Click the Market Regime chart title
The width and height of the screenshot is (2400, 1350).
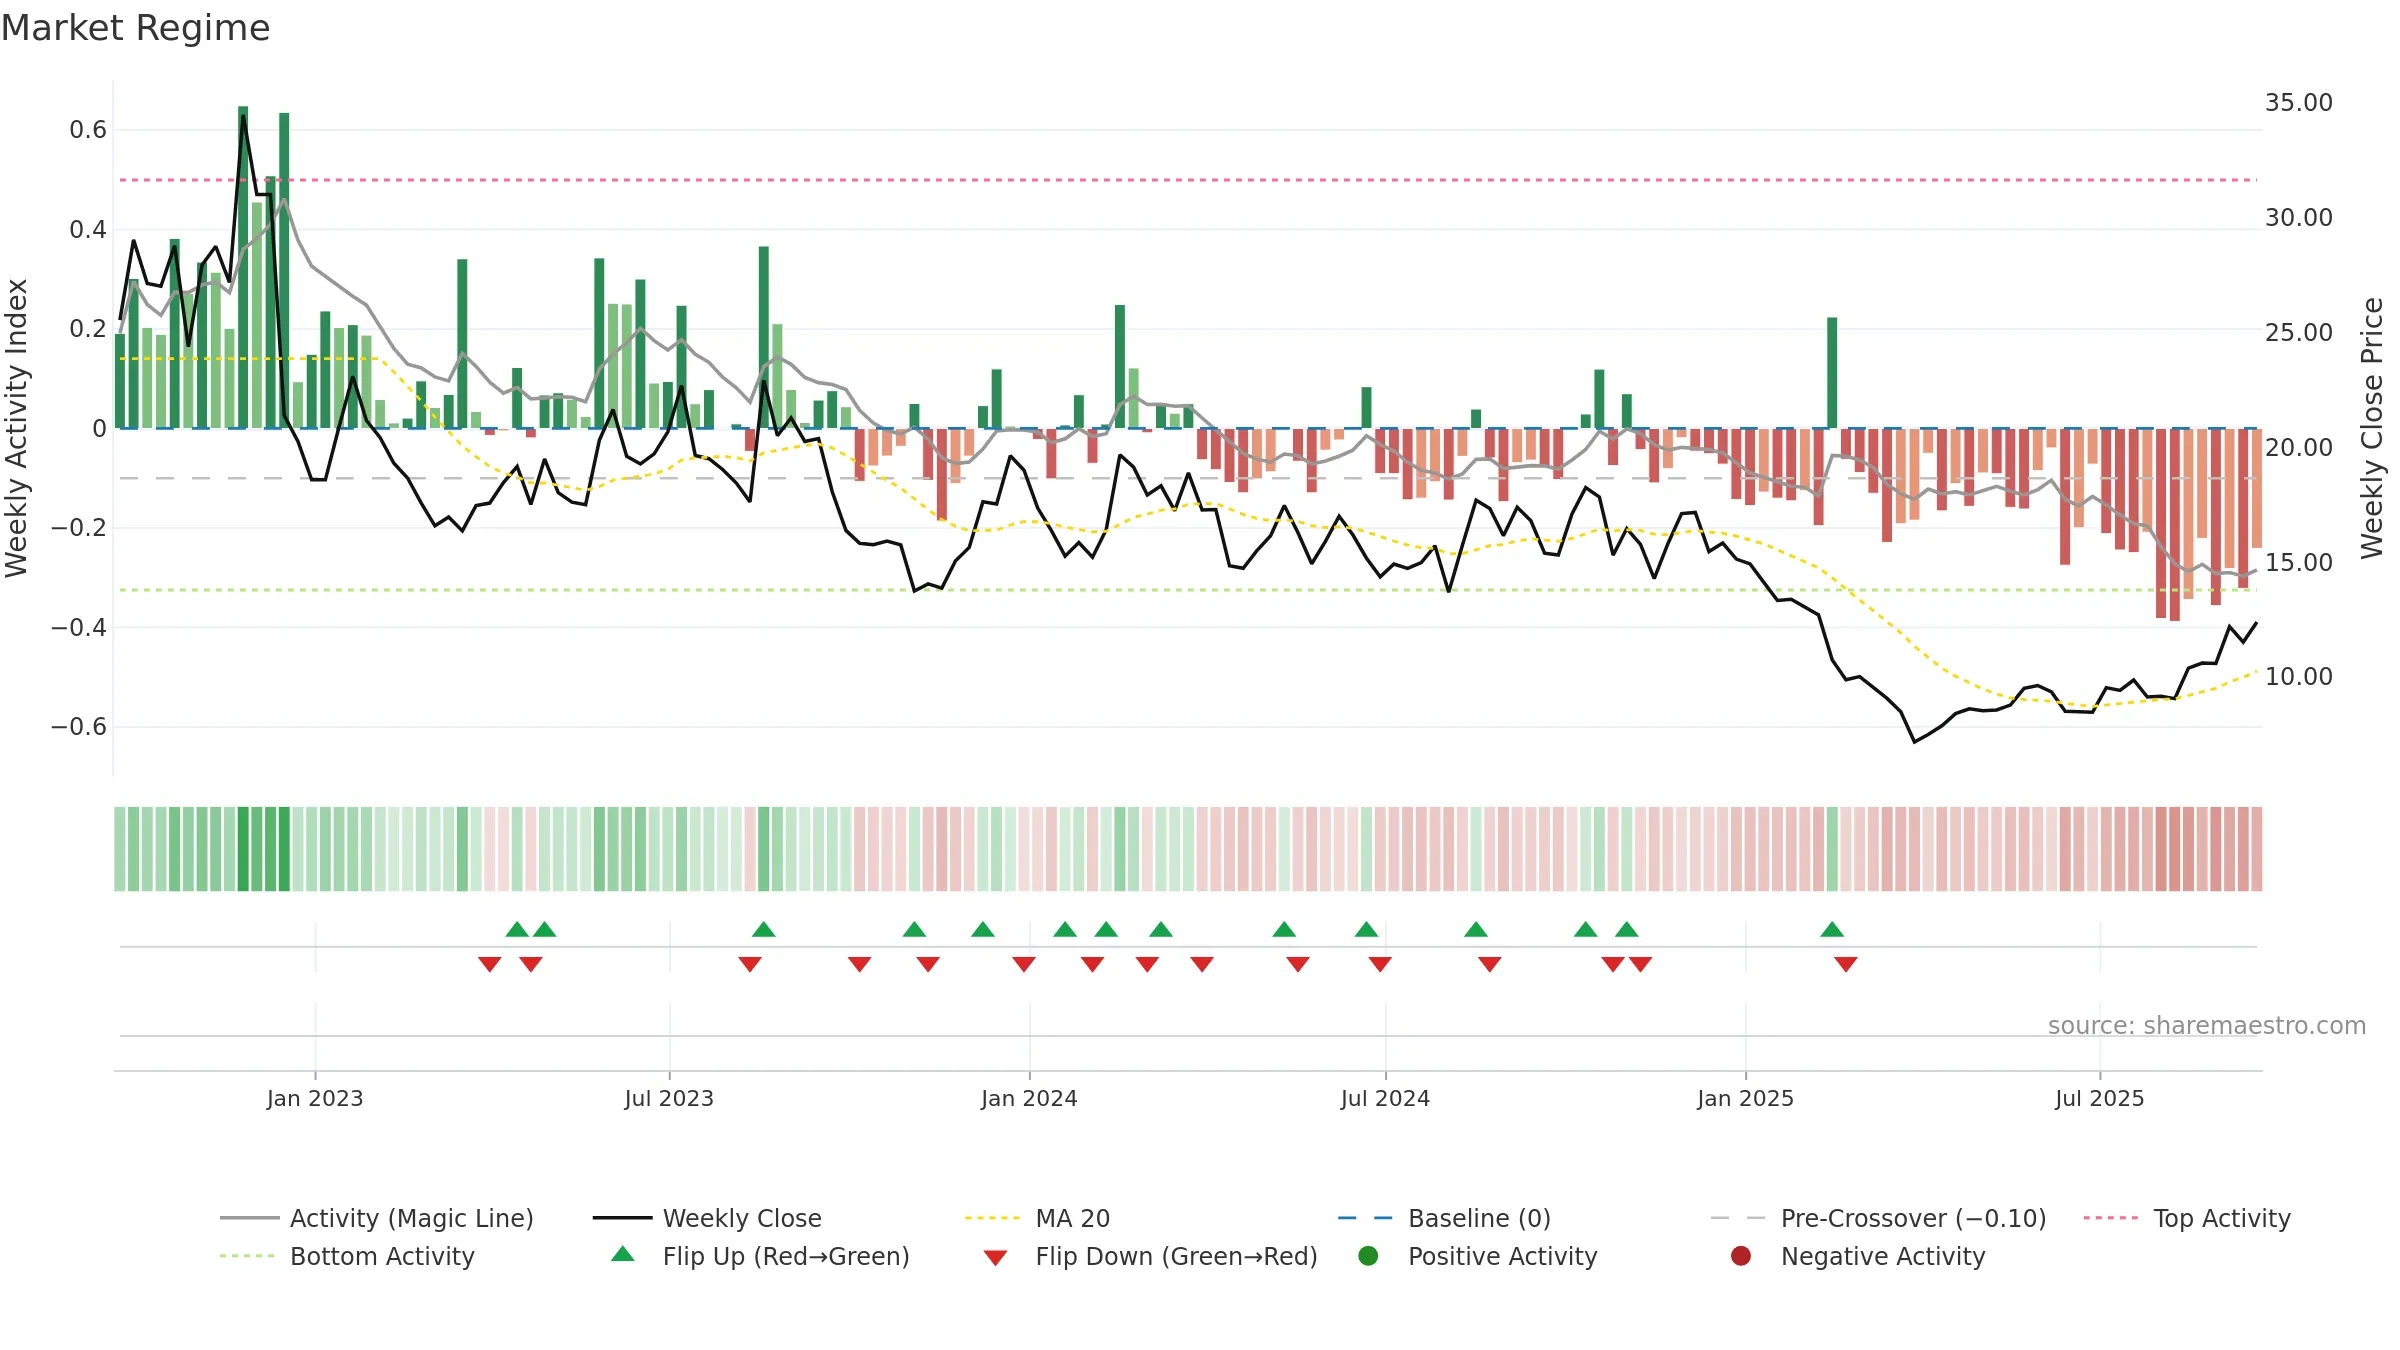coord(135,28)
